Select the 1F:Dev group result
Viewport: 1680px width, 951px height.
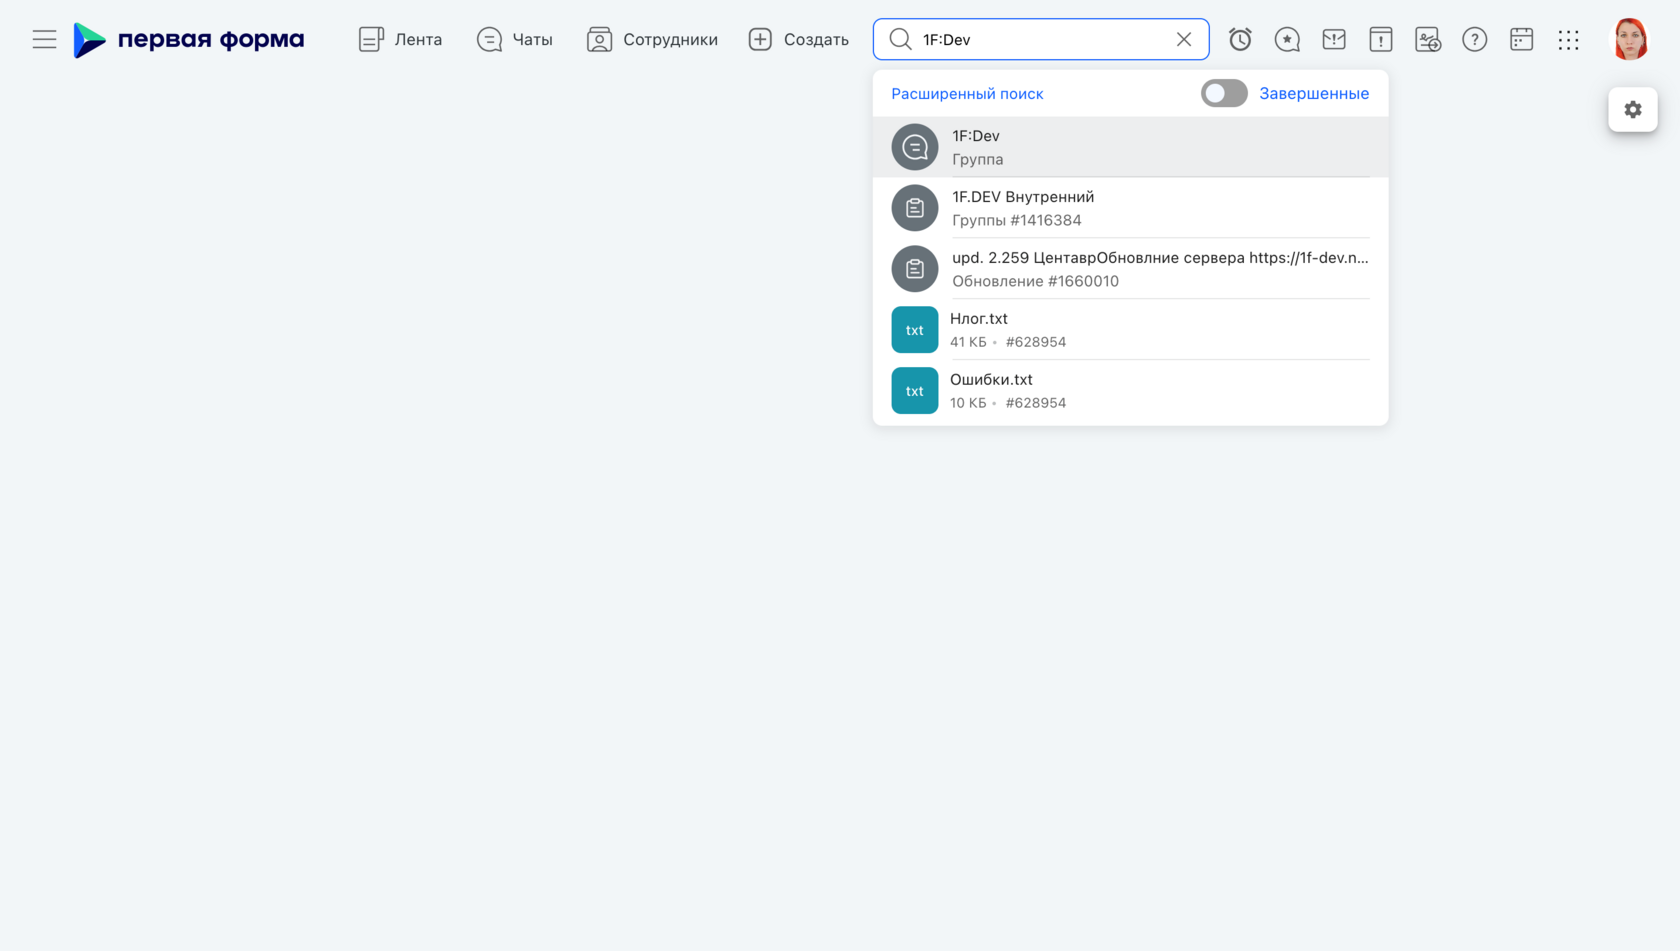click(1130, 147)
